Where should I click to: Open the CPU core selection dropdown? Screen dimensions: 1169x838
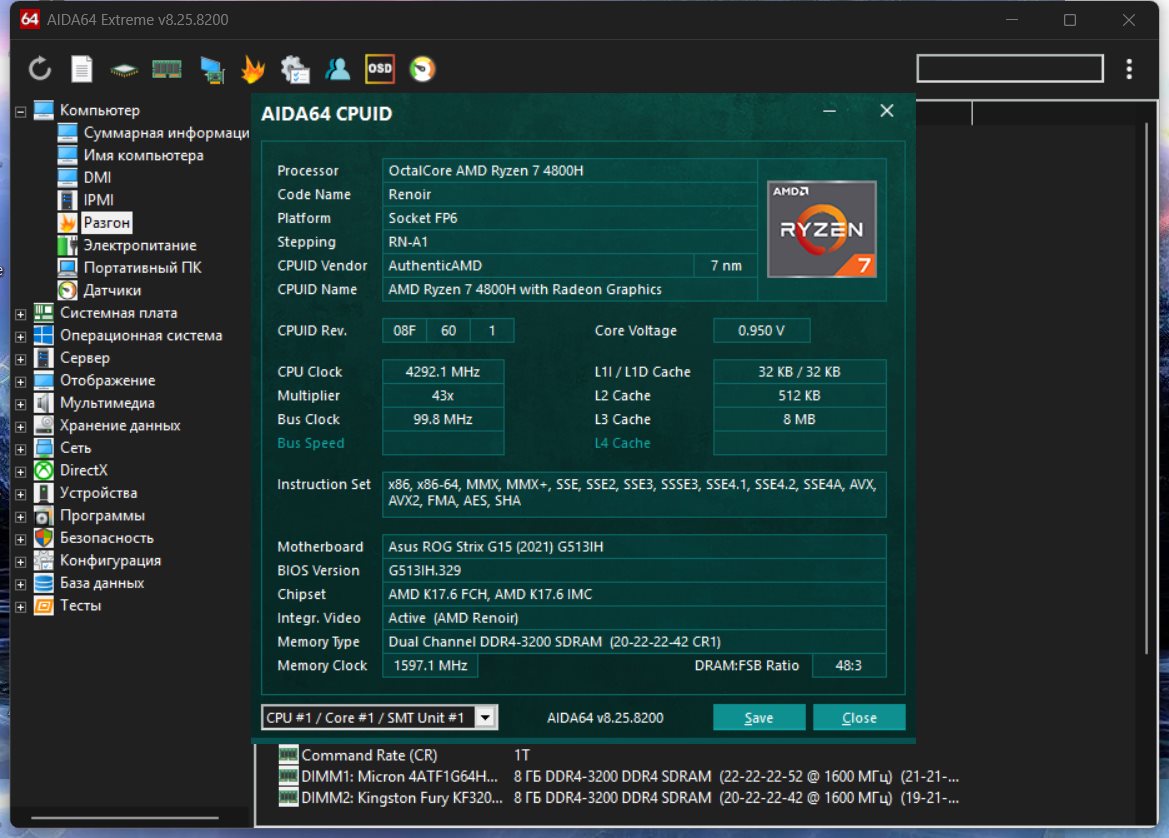(x=485, y=718)
